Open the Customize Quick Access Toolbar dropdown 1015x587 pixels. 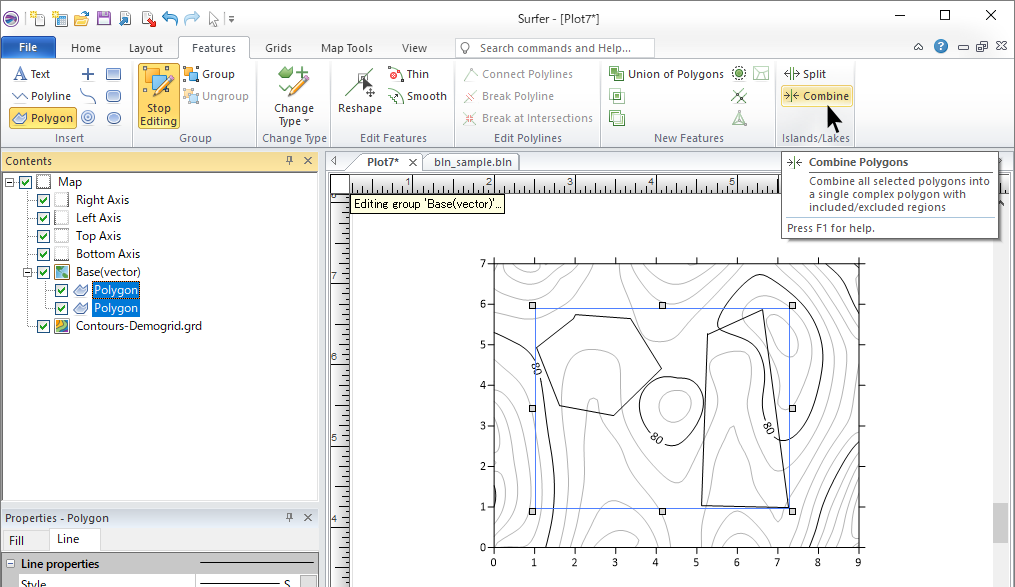(x=232, y=19)
